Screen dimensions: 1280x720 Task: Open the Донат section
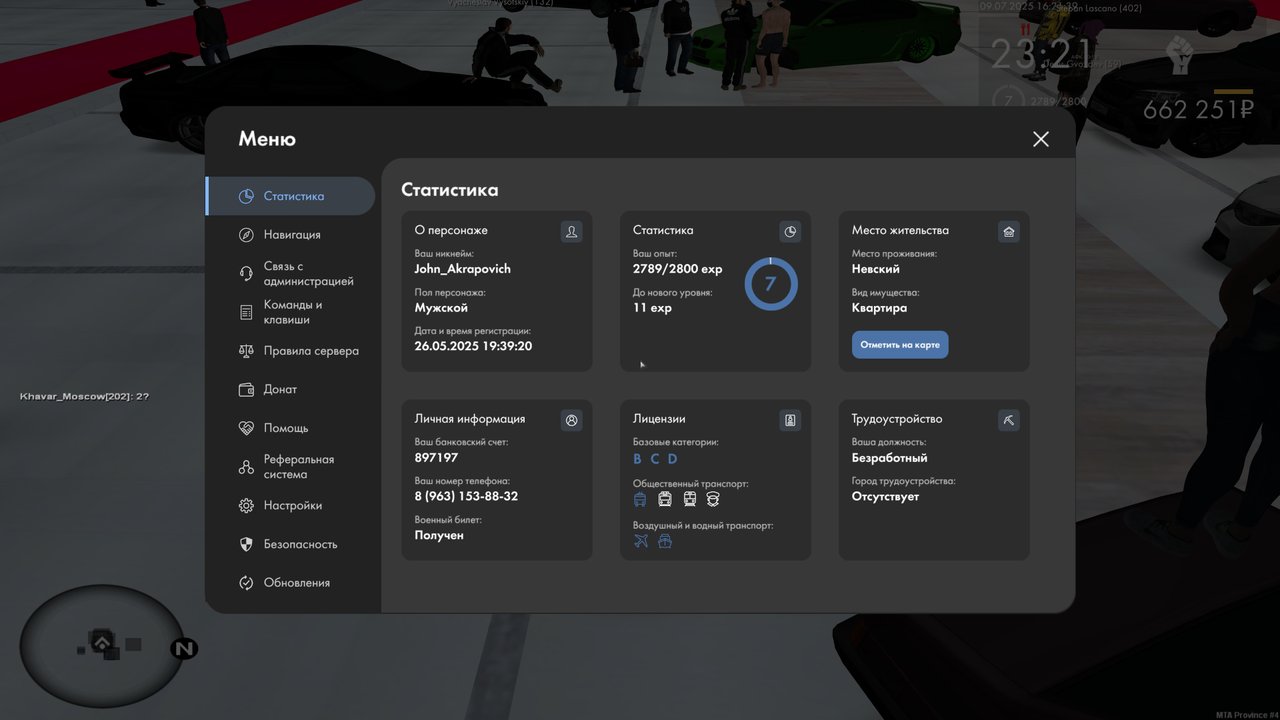(290, 390)
